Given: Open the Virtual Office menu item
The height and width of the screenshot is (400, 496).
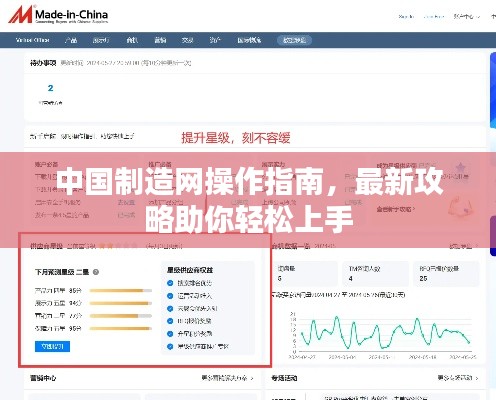Looking at the screenshot, I should click(33, 40).
